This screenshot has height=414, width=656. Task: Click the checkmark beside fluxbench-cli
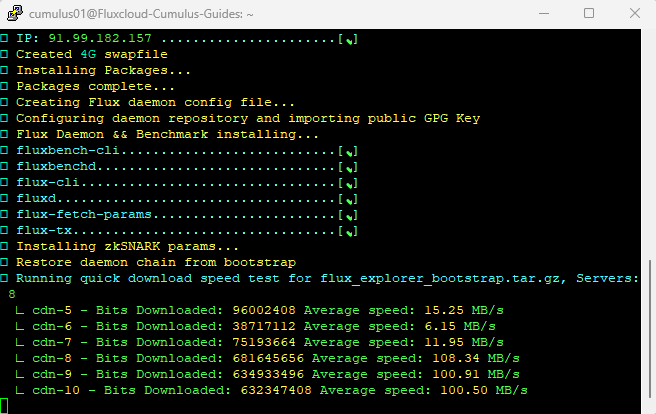348,152
